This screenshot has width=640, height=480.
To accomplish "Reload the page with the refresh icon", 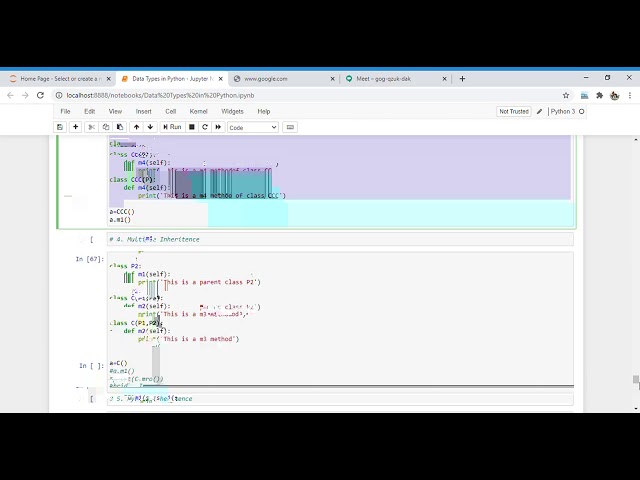I will 40,96.
